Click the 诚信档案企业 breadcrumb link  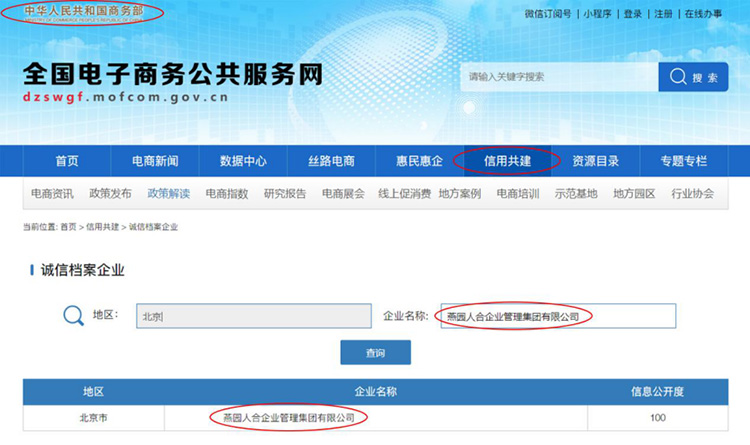click(153, 227)
